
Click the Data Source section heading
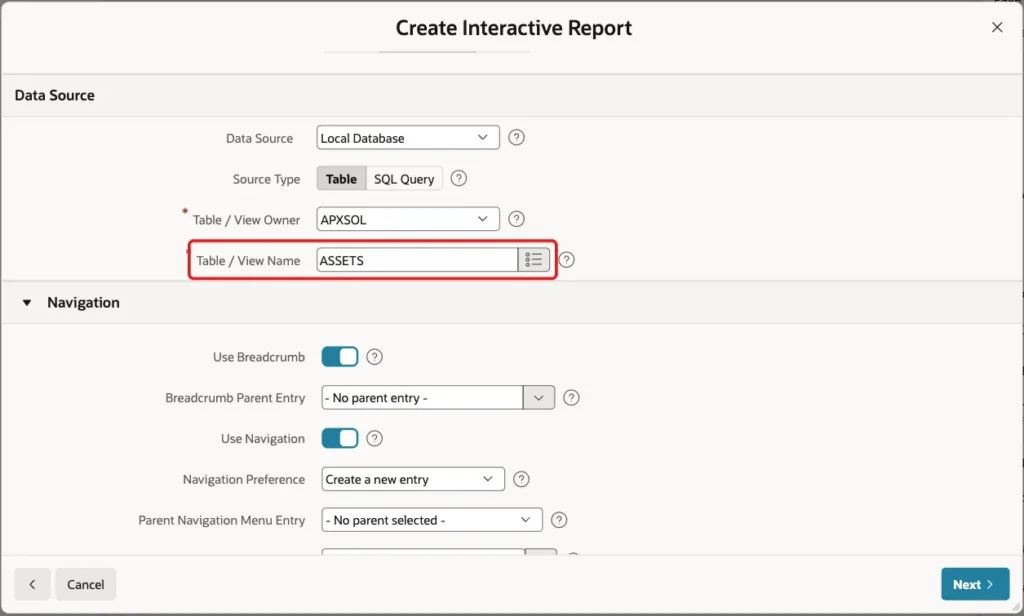click(x=55, y=95)
